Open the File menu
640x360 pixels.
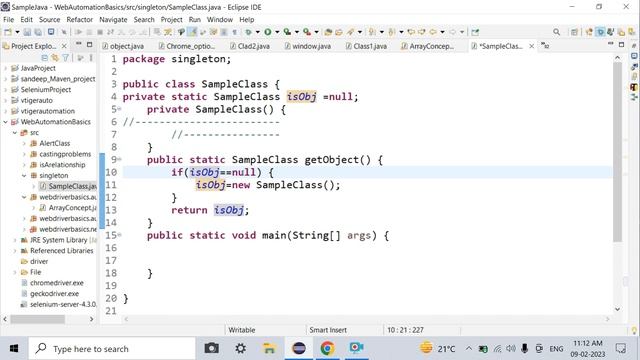click(8, 20)
